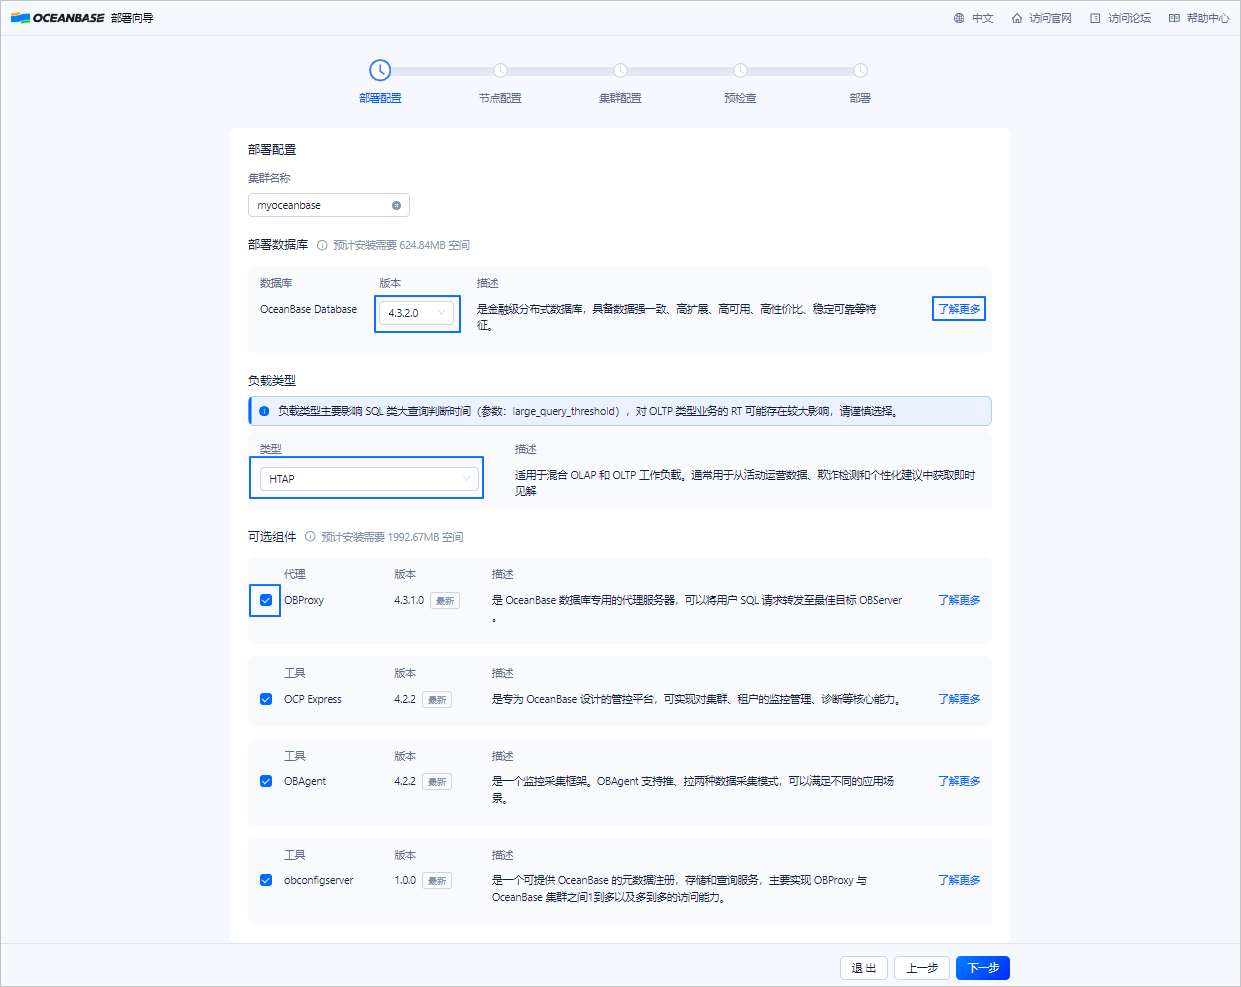Screen dimensions: 1241x987
Task: Open 了解更多 for OCP Express
Action: coord(959,699)
